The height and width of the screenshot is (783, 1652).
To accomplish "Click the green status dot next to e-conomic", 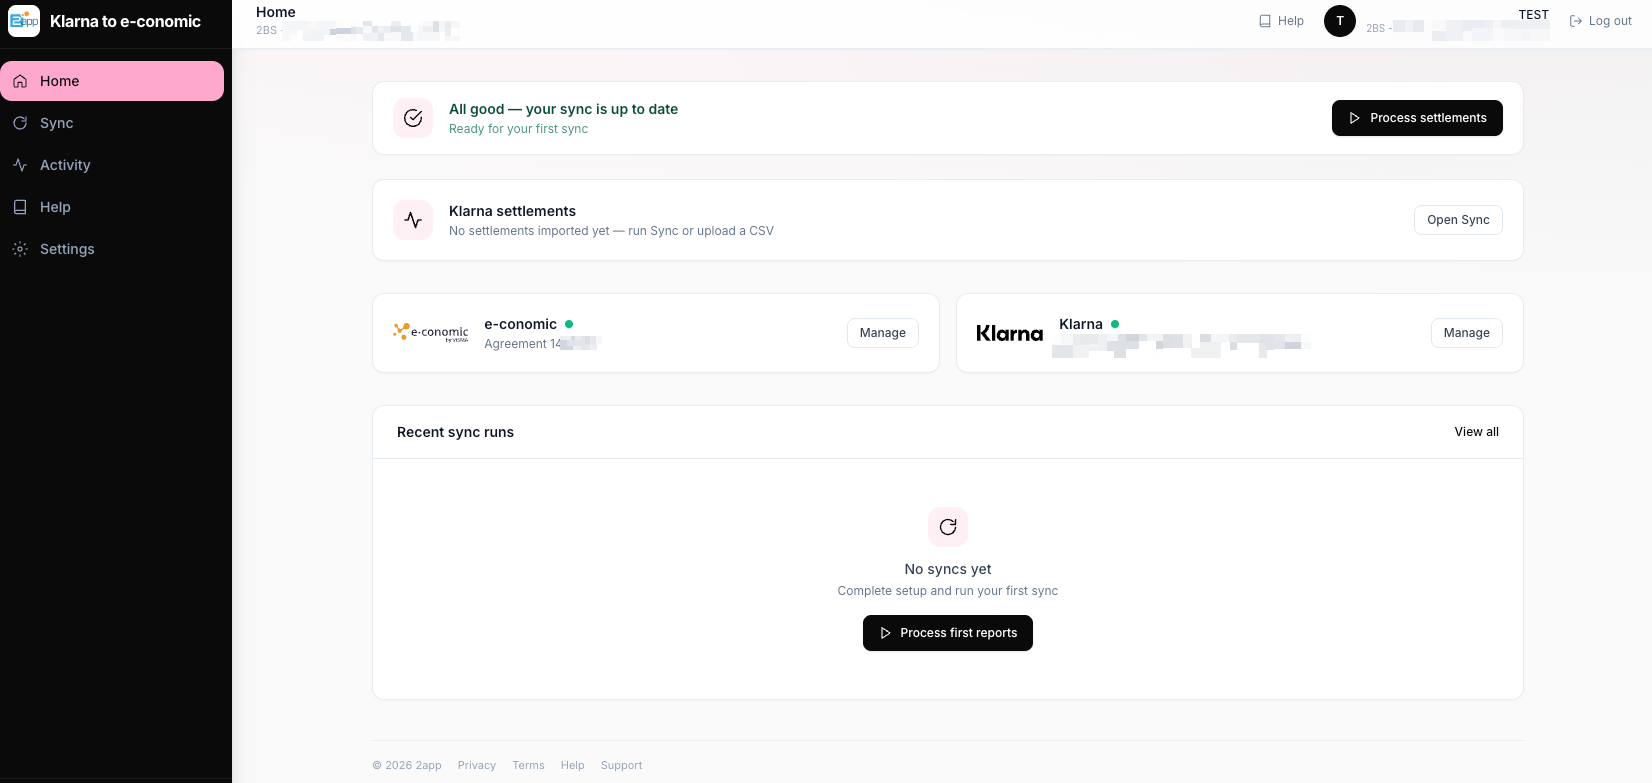I will pyautogui.click(x=569, y=324).
